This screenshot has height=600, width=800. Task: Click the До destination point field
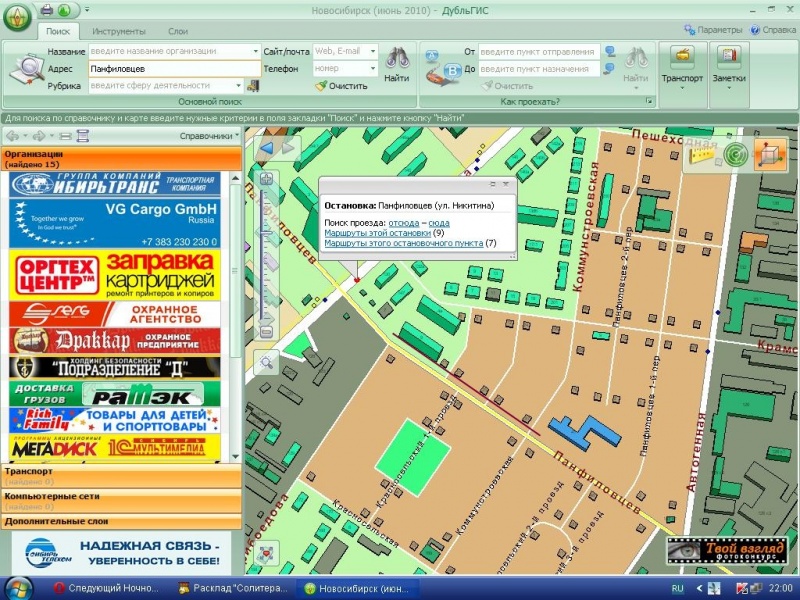(539, 68)
